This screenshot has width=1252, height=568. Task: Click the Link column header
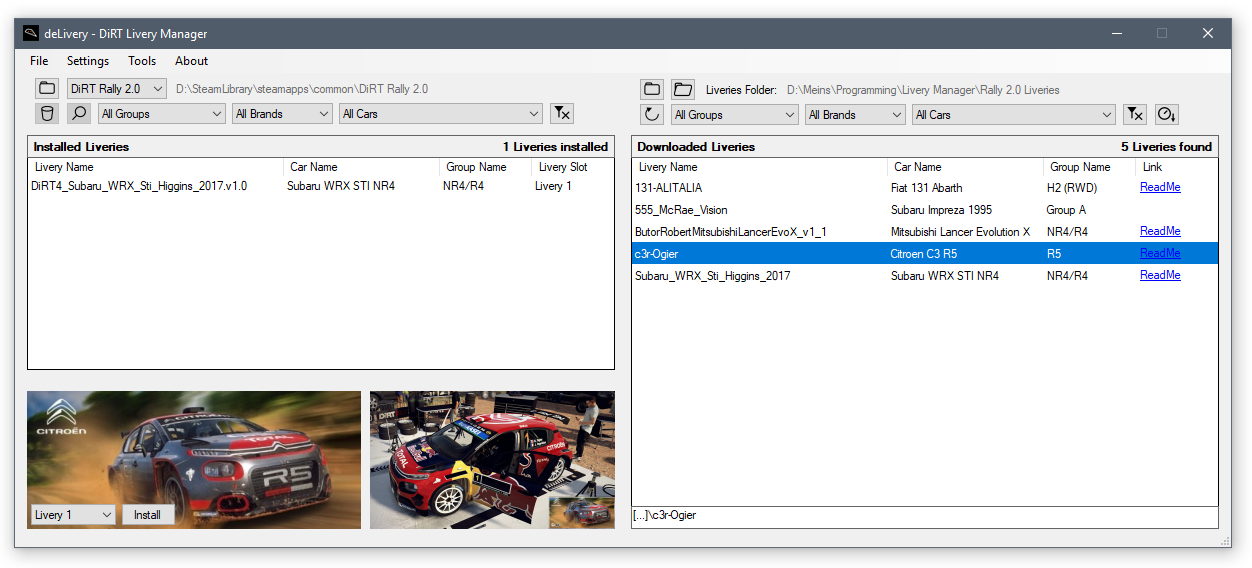(1176, 167)
